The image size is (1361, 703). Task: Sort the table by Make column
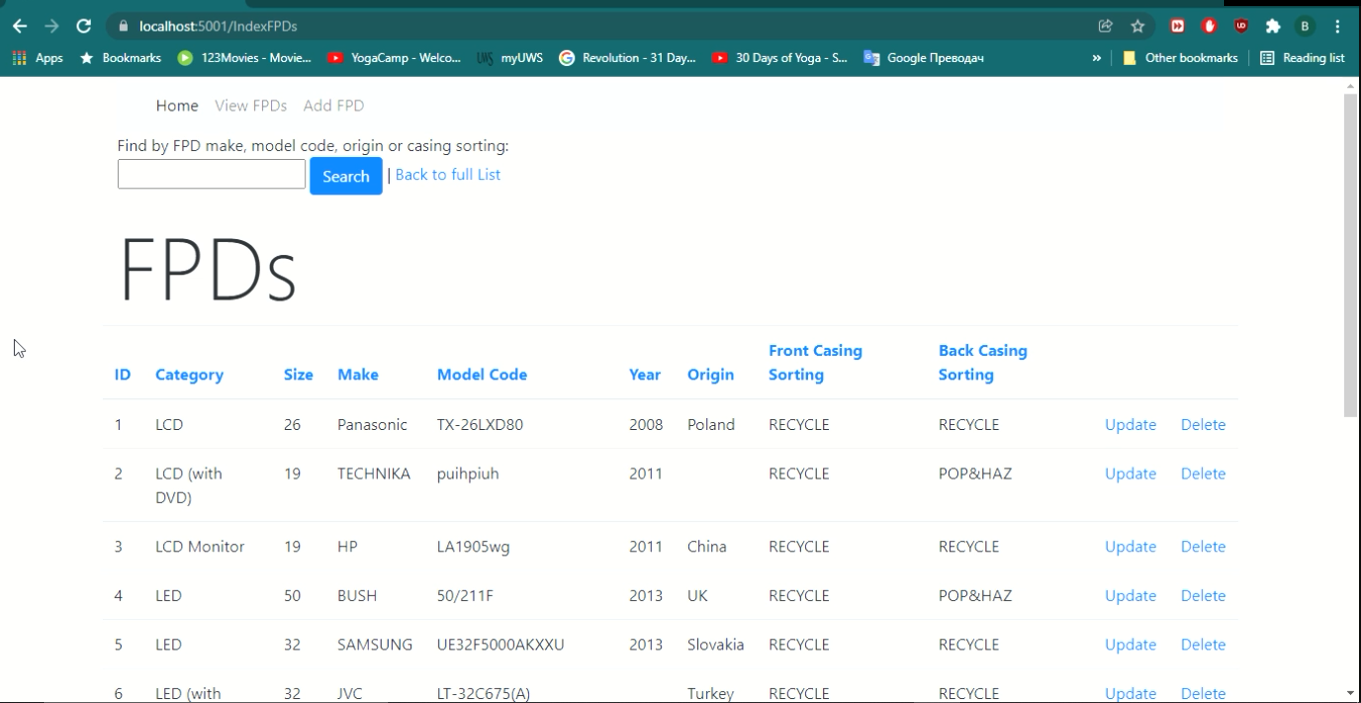[x=357, y=375]
